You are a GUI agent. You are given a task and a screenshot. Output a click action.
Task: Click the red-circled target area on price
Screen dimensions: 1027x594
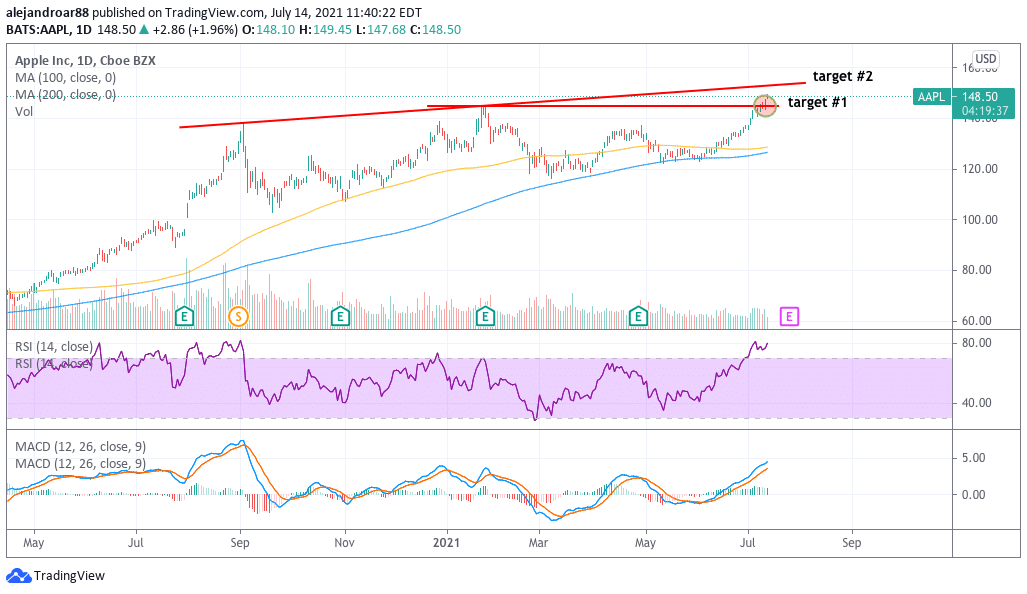764,105
